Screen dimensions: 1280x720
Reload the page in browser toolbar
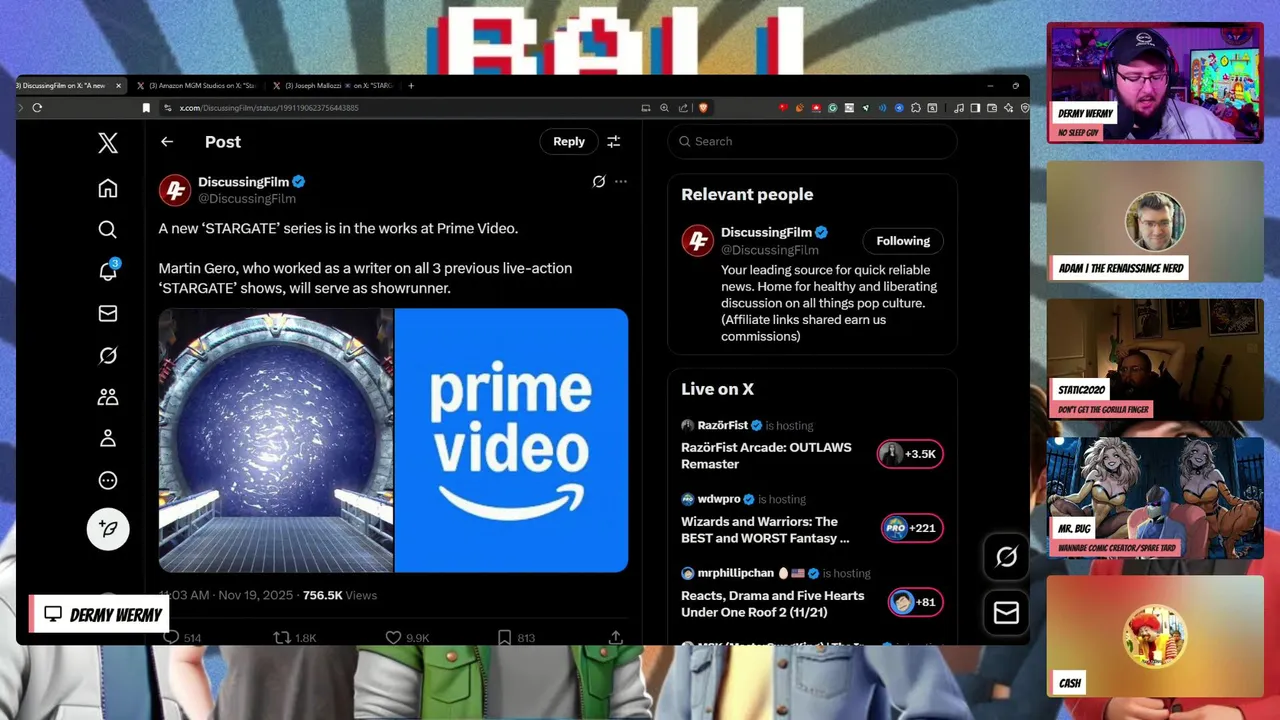[37, 108]
